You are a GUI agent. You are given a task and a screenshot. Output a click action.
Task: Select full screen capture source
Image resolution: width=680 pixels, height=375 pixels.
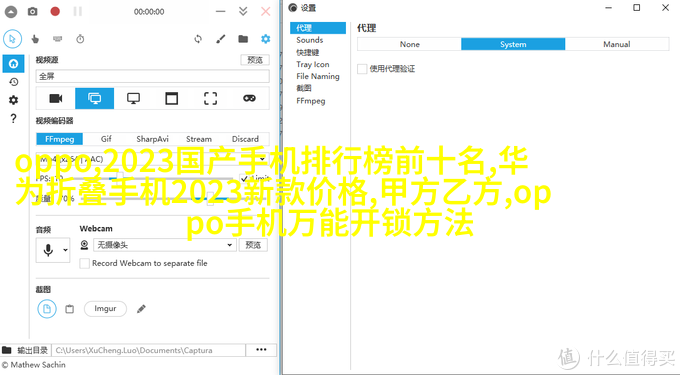coord(95,98)
